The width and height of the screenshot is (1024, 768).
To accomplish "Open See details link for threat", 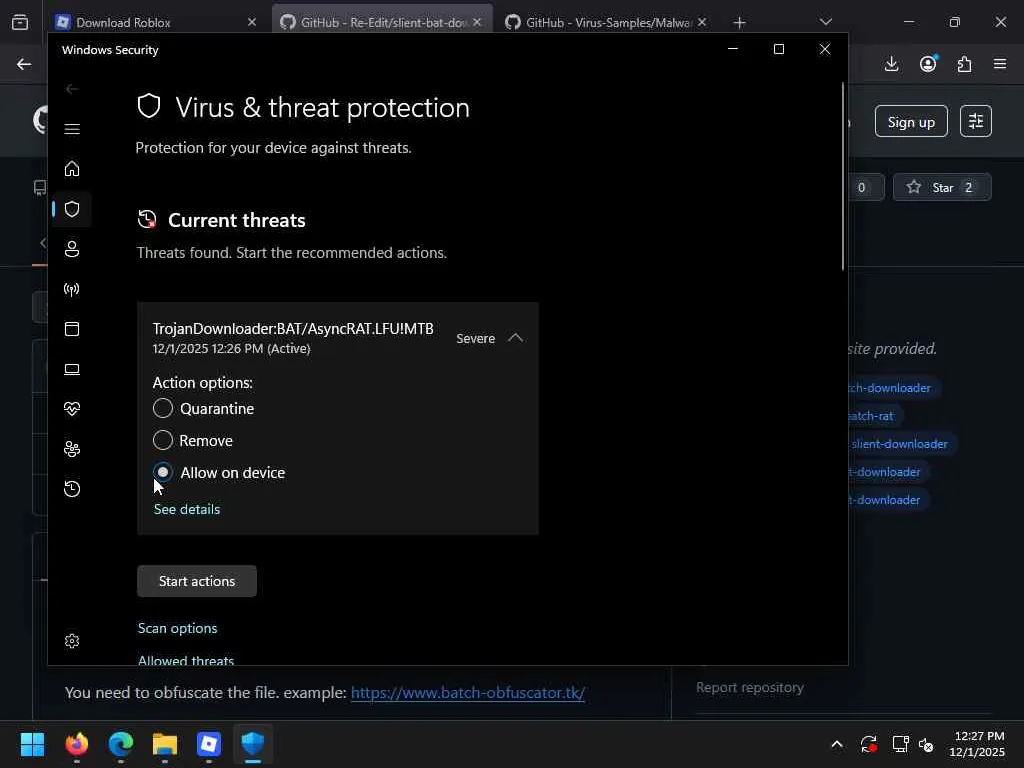I will (x=187, y=509).
